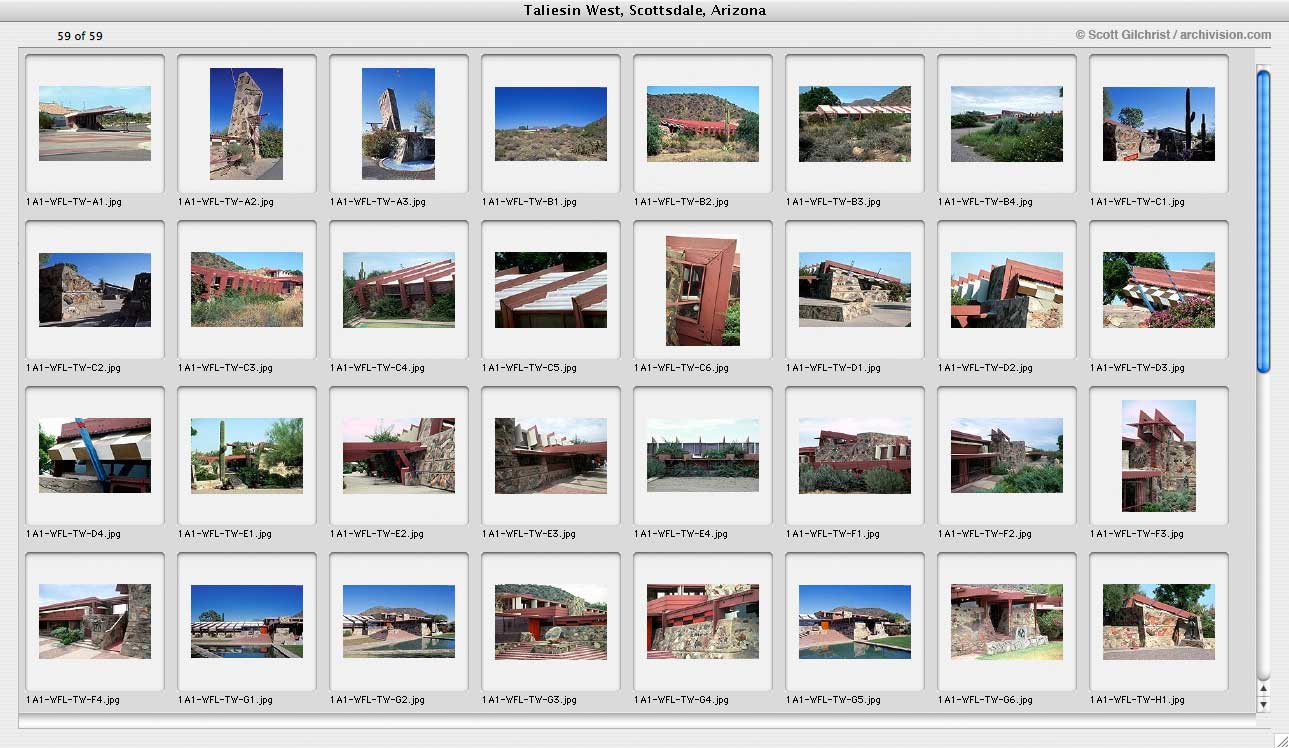This screenshot has width=1289, height=748.
Task: Select thumbnail 1A1-WFL-TW-G6.jpg
Action: point(1007,621)
